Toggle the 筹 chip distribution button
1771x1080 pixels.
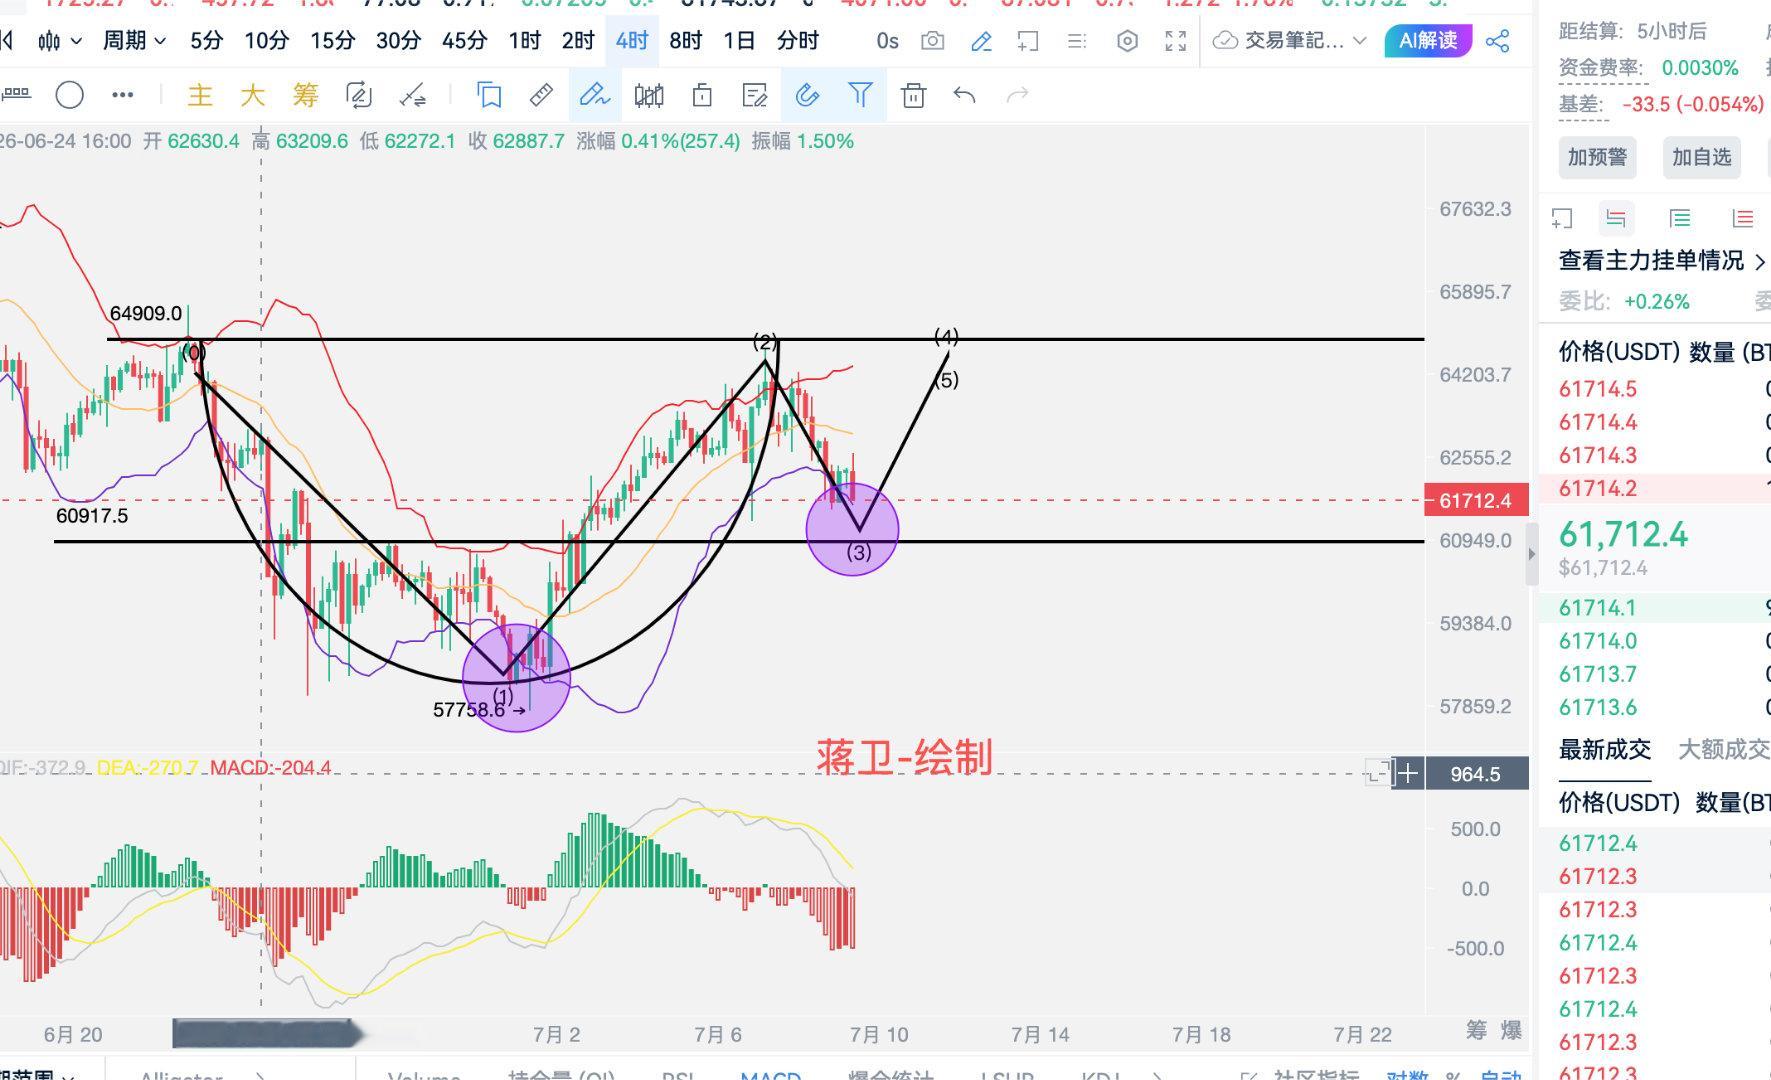pyautogui.click(x=305, y=95)
